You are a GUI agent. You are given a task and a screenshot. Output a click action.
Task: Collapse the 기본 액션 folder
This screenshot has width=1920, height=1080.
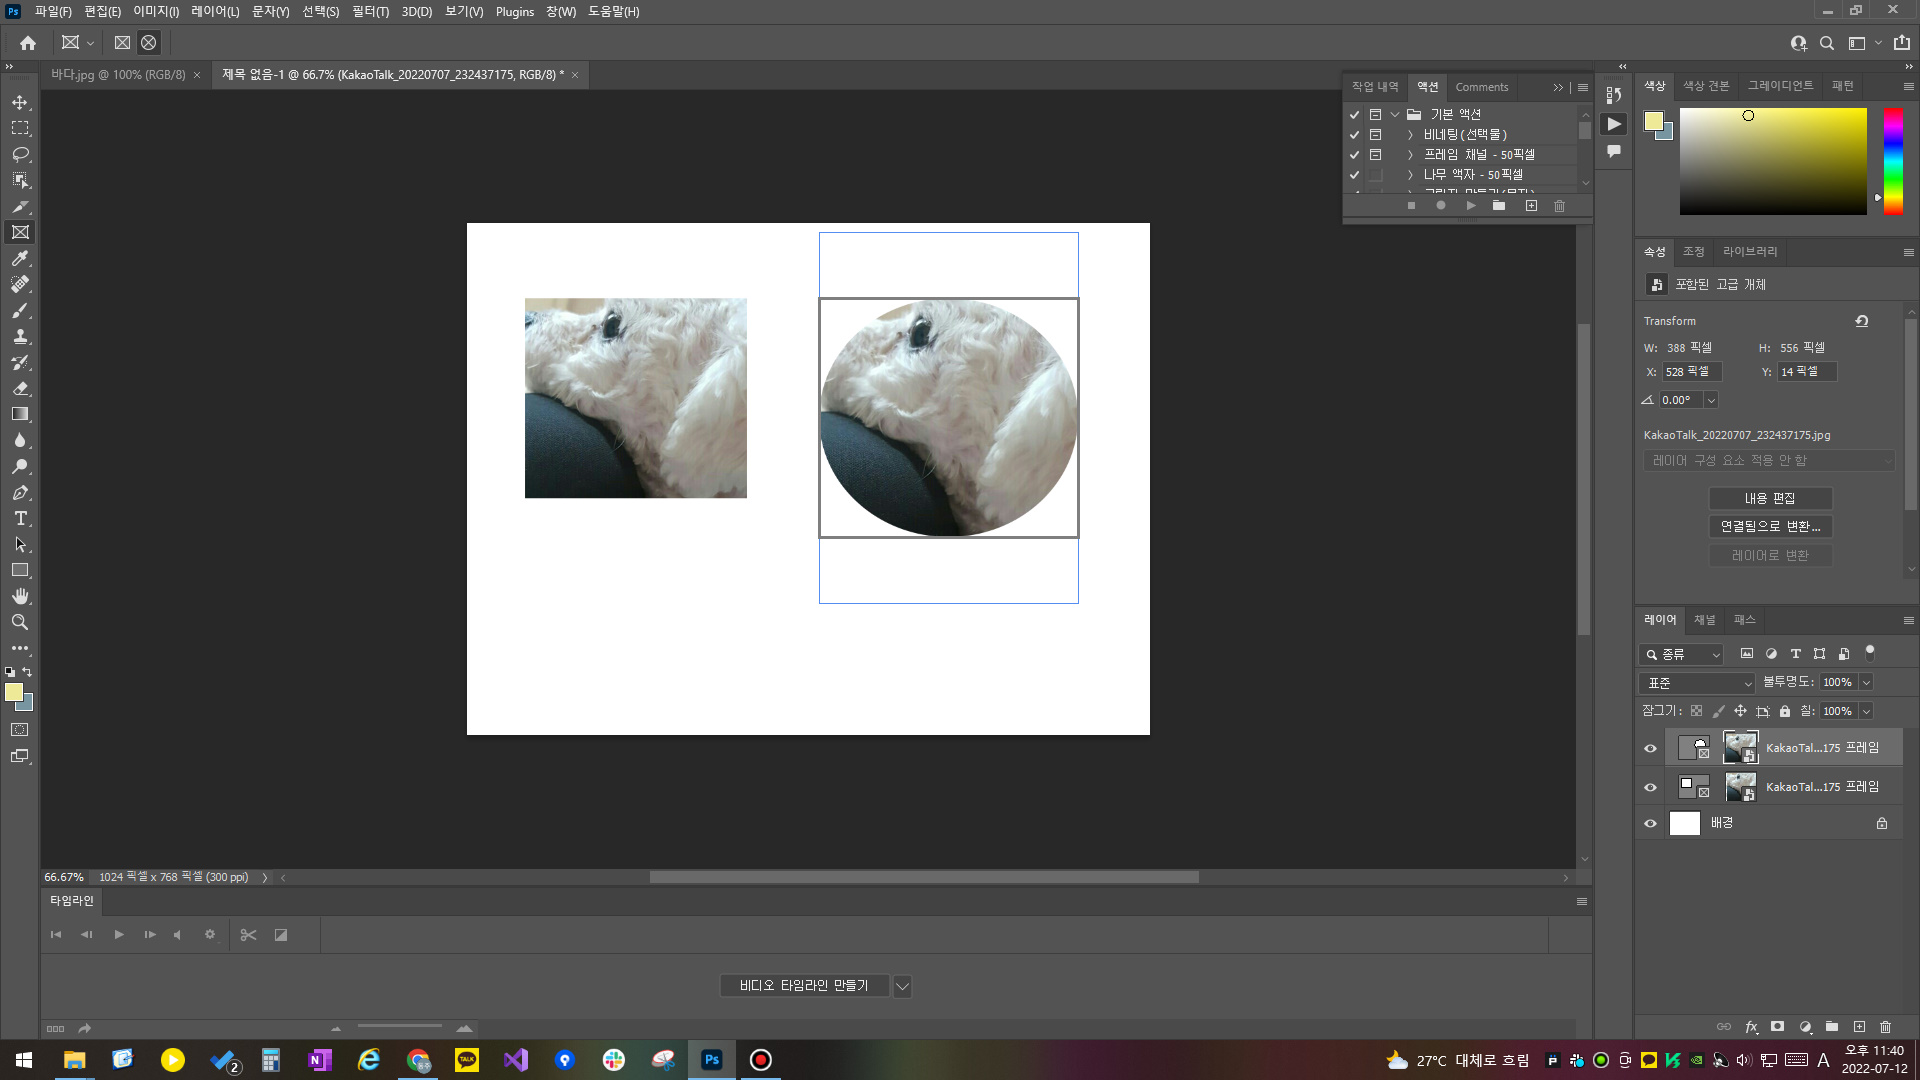(x=1395, y=115)
